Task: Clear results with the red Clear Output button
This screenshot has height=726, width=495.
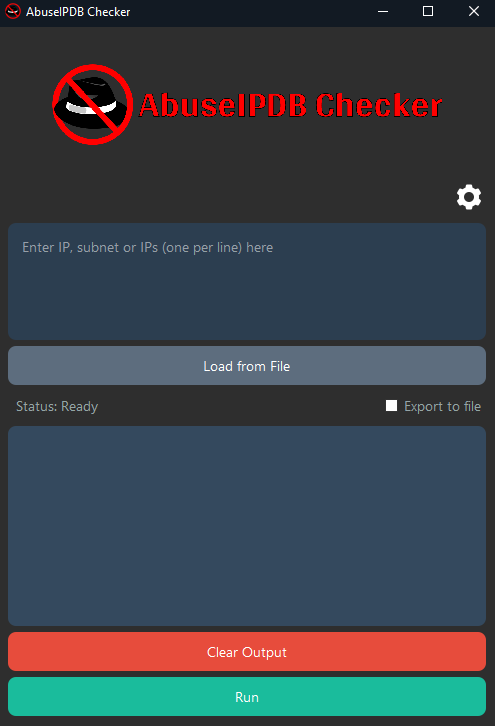Action: pos(247,651)
